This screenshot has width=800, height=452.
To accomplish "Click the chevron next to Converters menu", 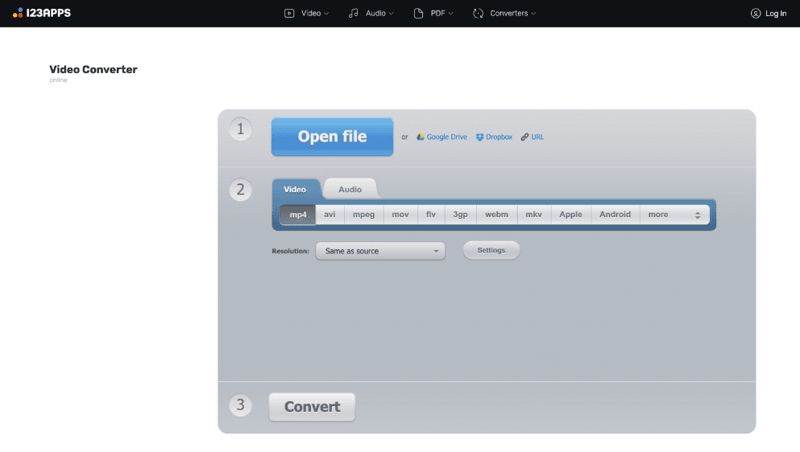I will (x=534, y=14).
